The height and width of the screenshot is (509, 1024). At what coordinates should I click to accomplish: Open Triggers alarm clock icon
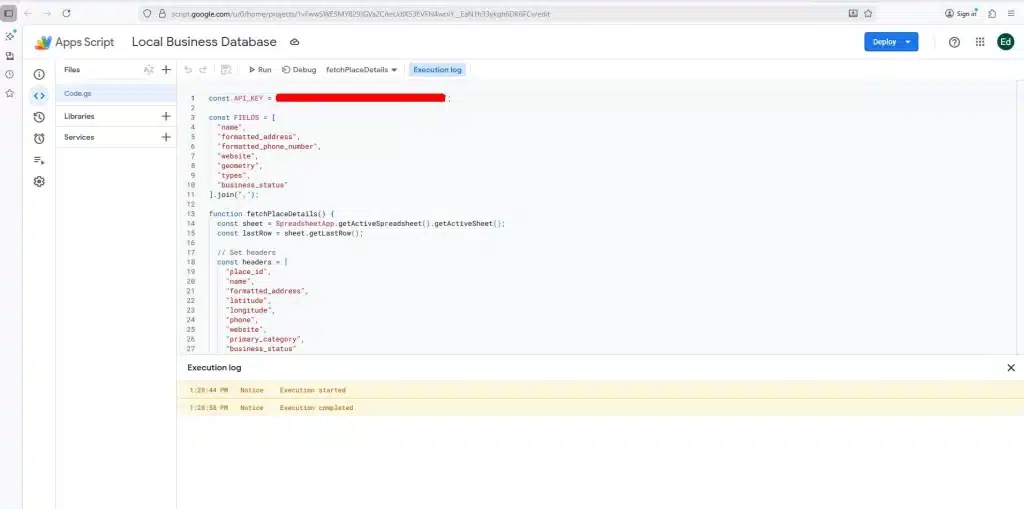[39, 139]
